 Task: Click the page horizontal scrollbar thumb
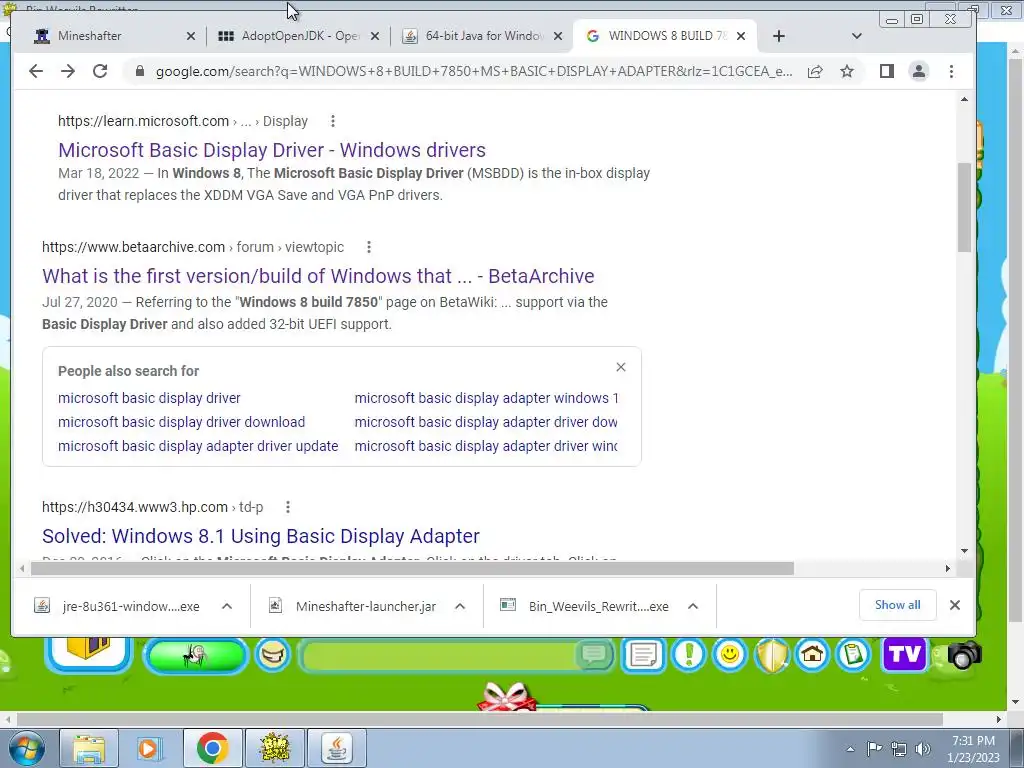pyautogui.click(x=413, y=569)
